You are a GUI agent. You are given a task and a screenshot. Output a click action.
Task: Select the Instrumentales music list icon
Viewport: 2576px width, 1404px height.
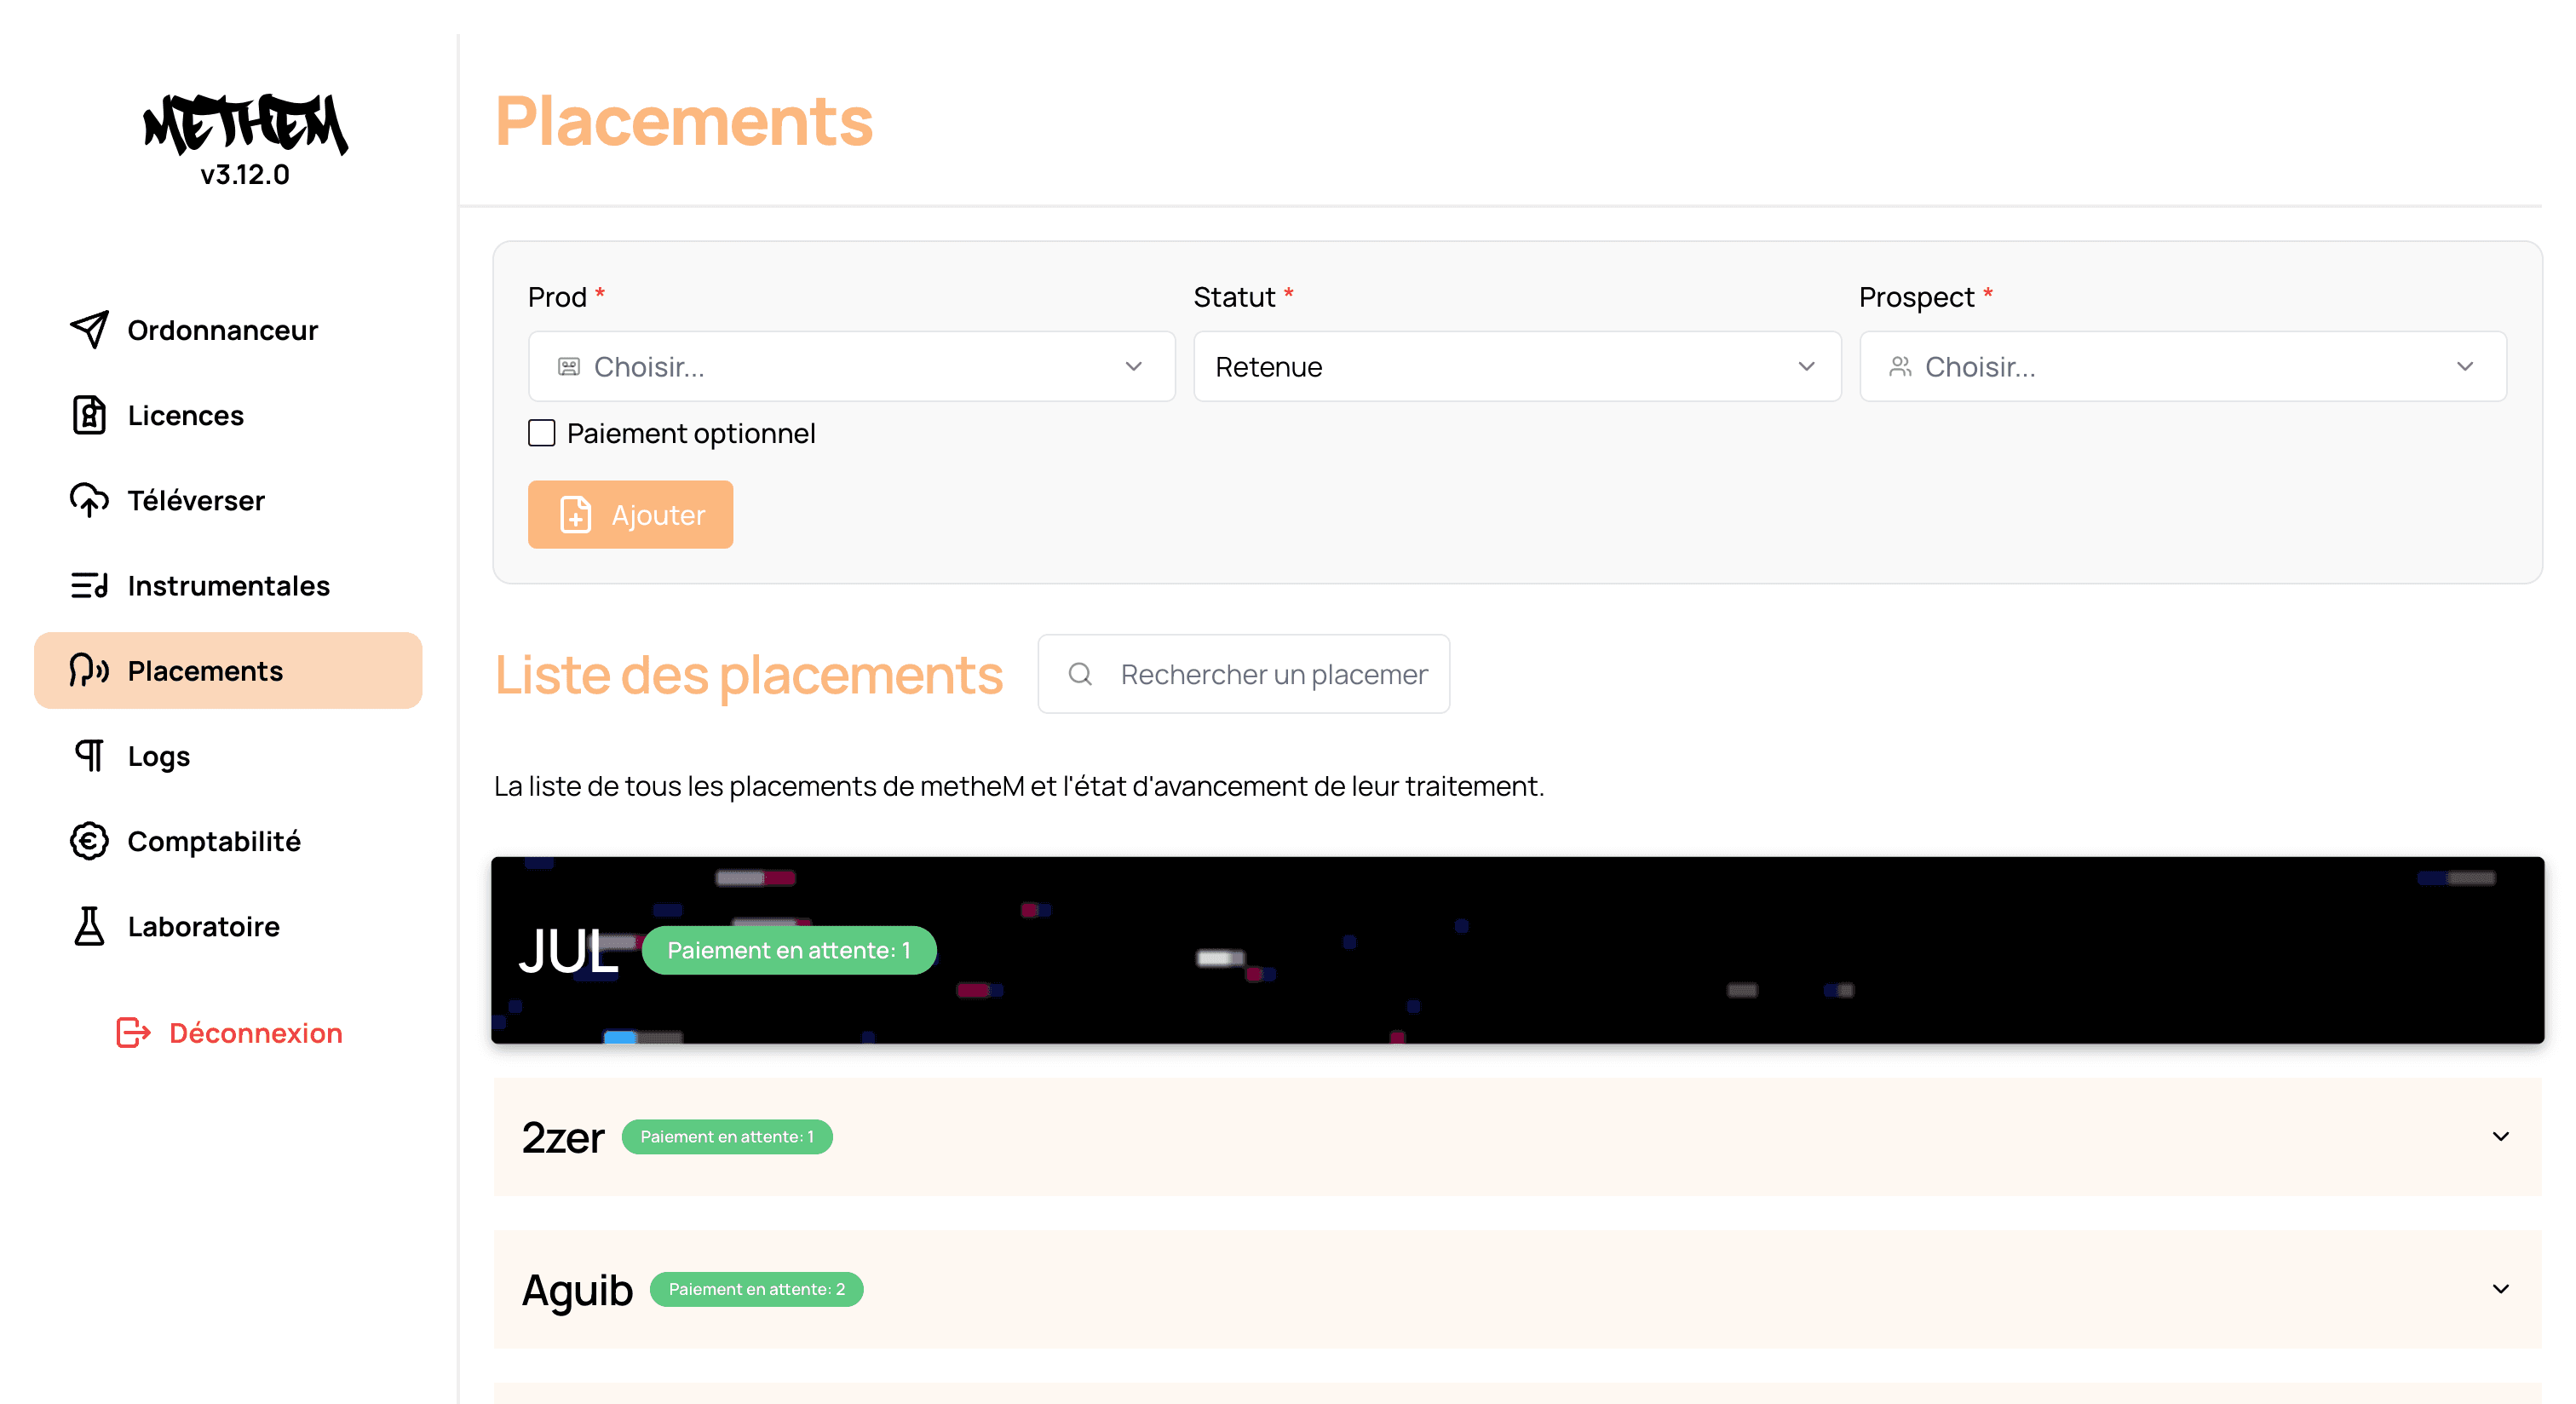click(89, 585)
